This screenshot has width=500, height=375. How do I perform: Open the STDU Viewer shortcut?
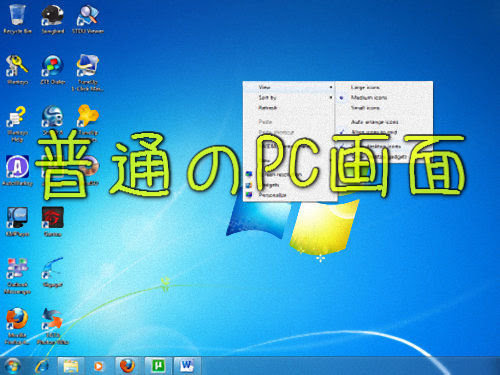88,19
